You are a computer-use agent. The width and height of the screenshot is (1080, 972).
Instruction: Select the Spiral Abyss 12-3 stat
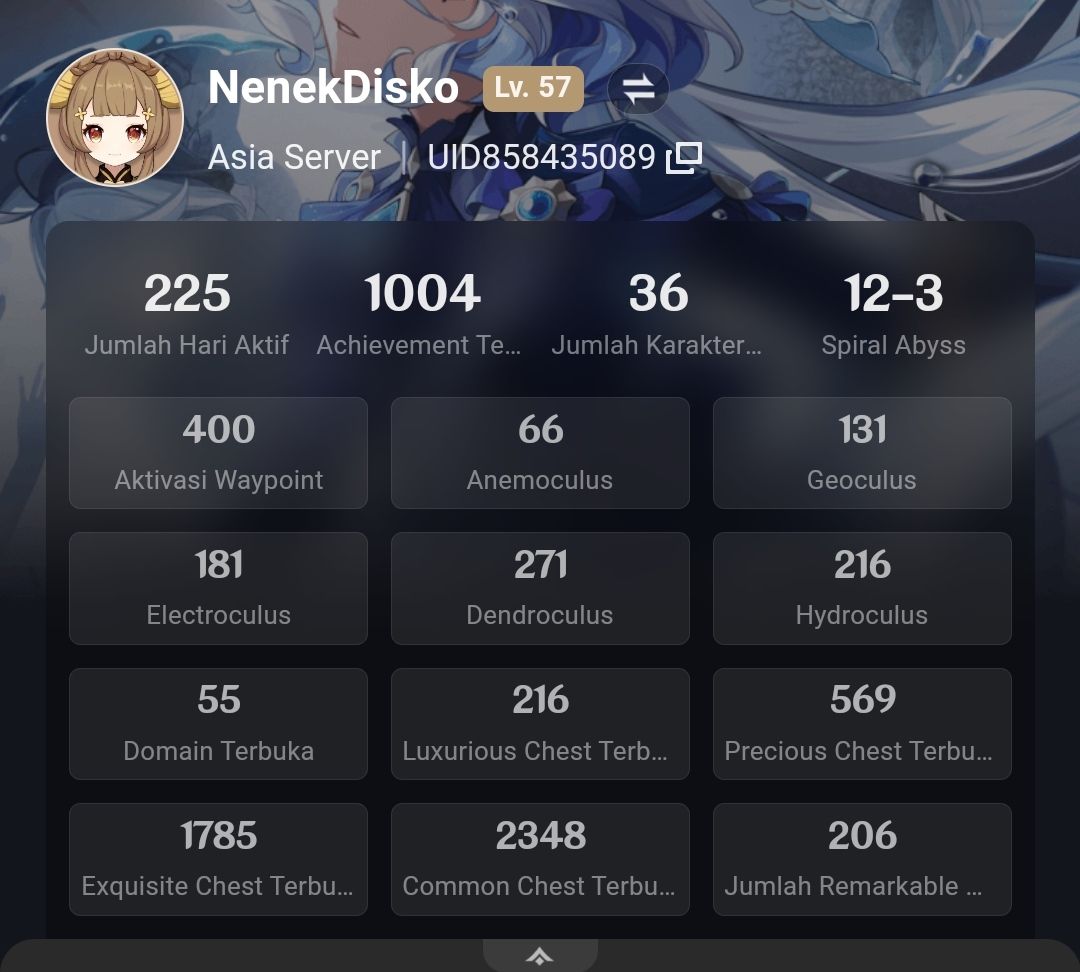(x=893, y=313)
